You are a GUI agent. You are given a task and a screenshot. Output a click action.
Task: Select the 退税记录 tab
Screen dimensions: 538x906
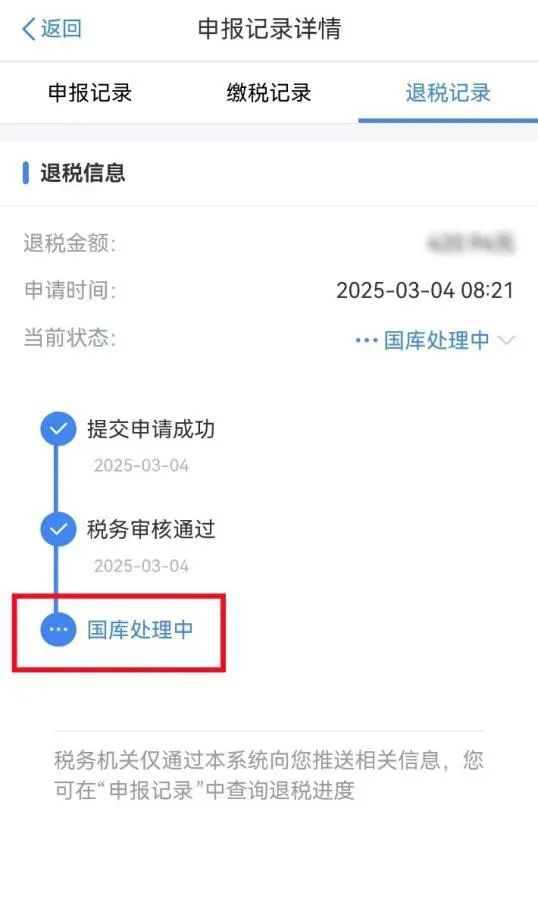(448, 92)
